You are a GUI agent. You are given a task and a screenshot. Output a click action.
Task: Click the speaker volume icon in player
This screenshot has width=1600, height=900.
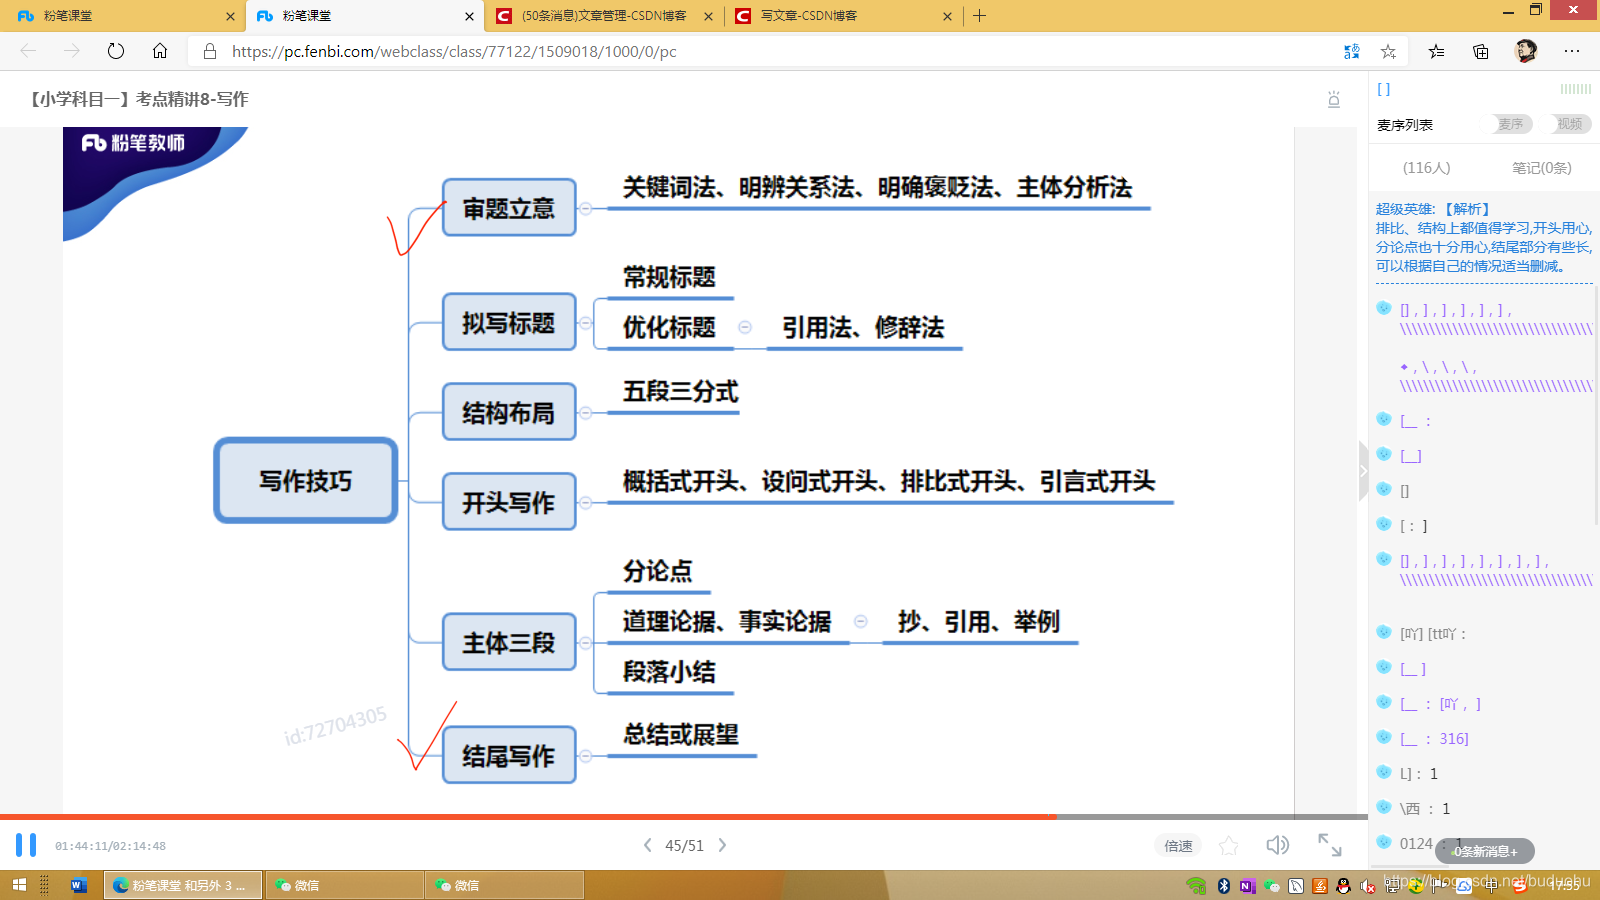click(x=1277, y=845)
